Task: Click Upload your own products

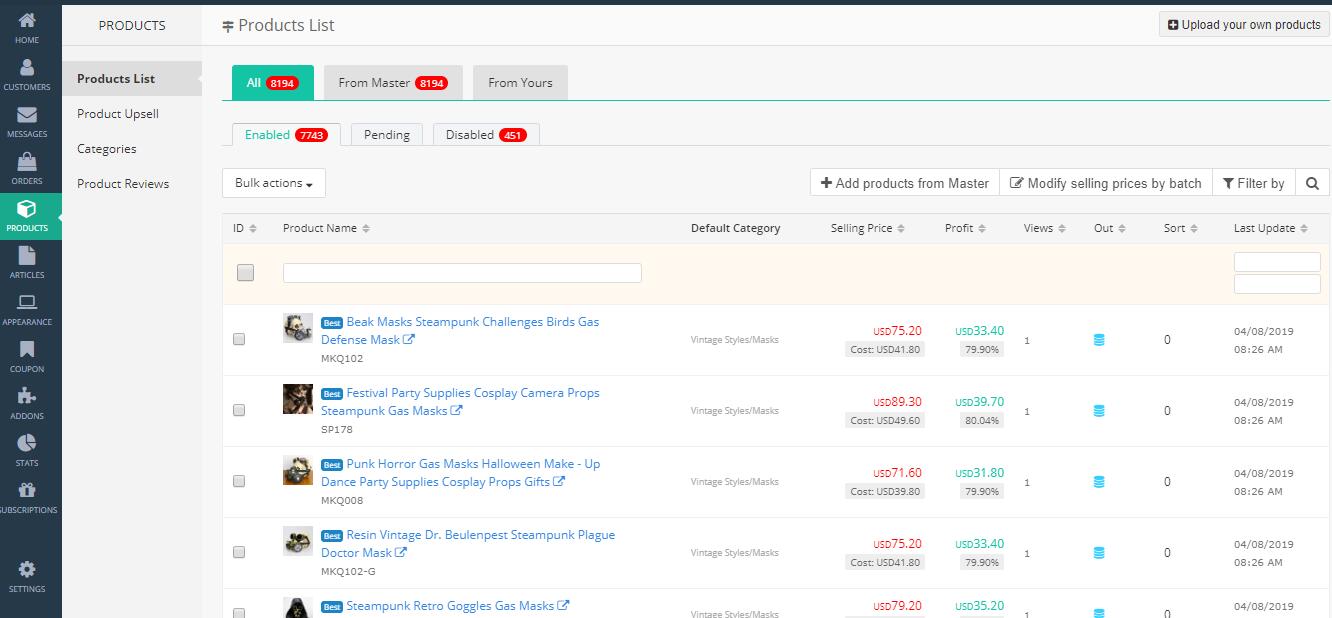Action: [x=1243, y=24]
